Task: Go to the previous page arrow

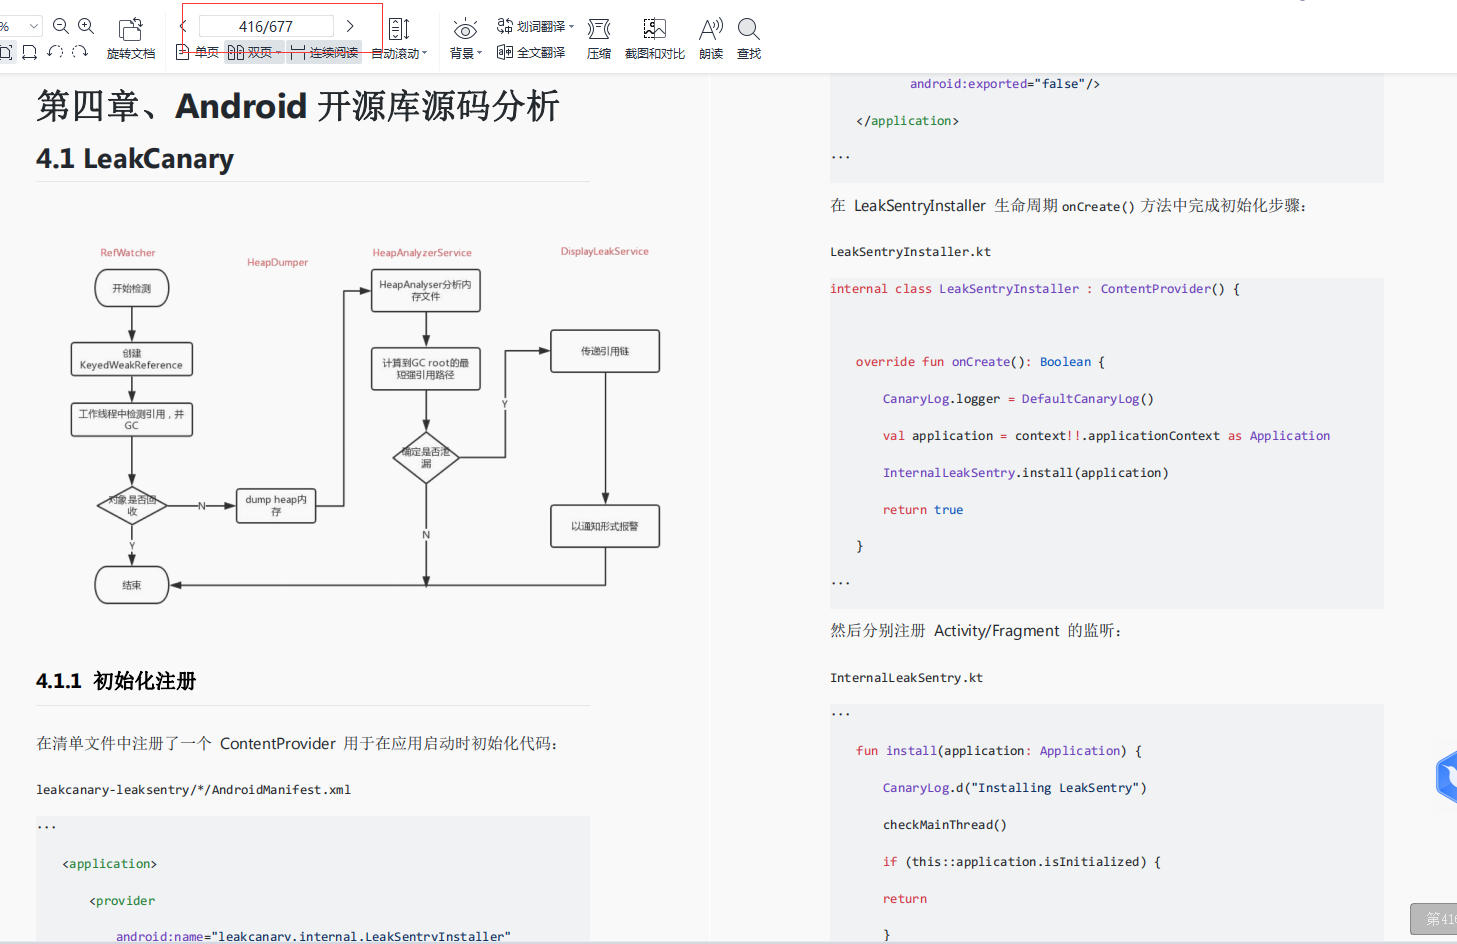Action: (183, 27)
